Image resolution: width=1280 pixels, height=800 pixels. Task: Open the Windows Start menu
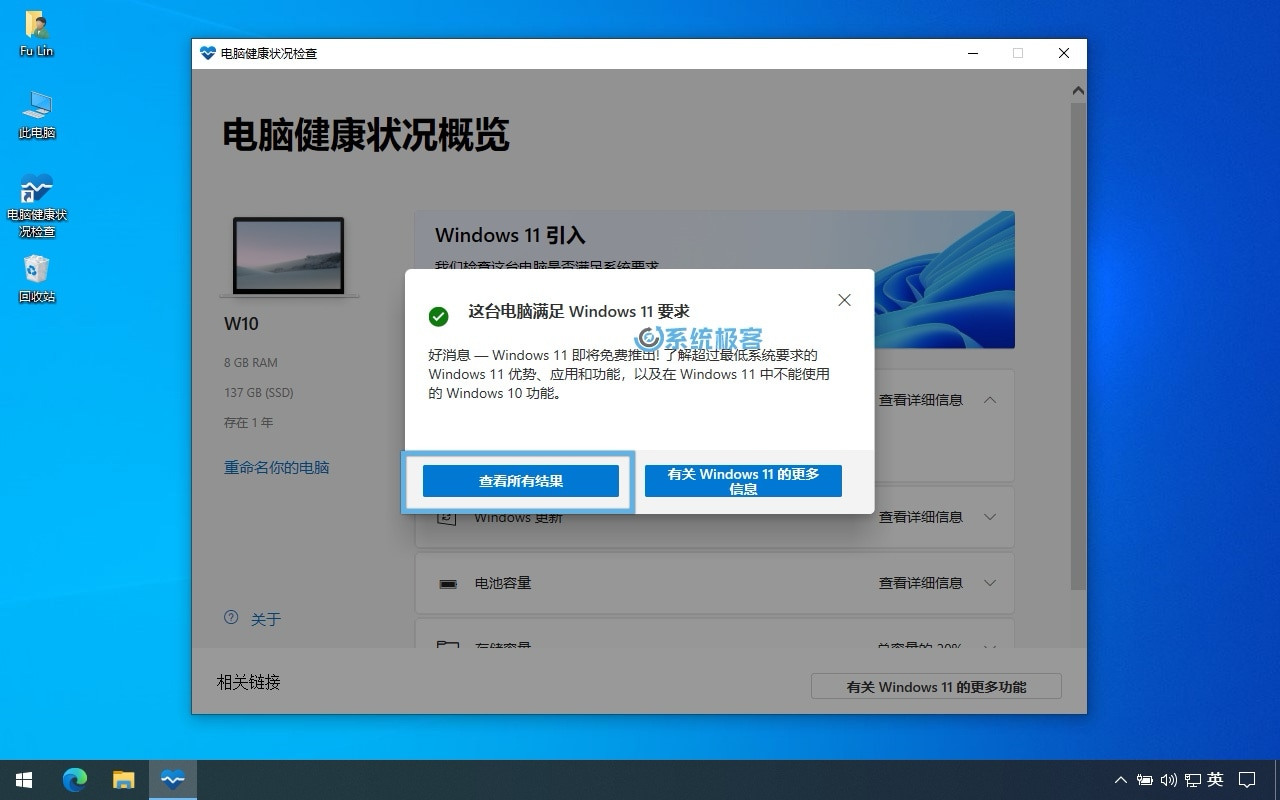(x=24, y=780)
